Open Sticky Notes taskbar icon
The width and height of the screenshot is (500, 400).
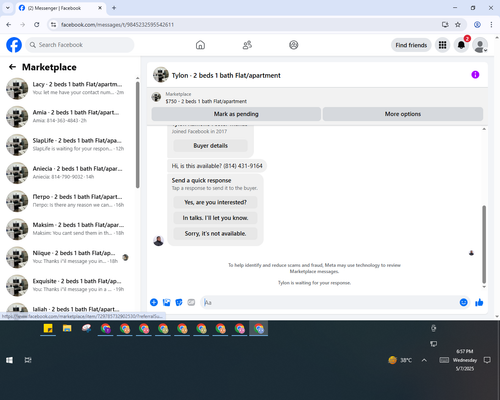click(48, 329)
